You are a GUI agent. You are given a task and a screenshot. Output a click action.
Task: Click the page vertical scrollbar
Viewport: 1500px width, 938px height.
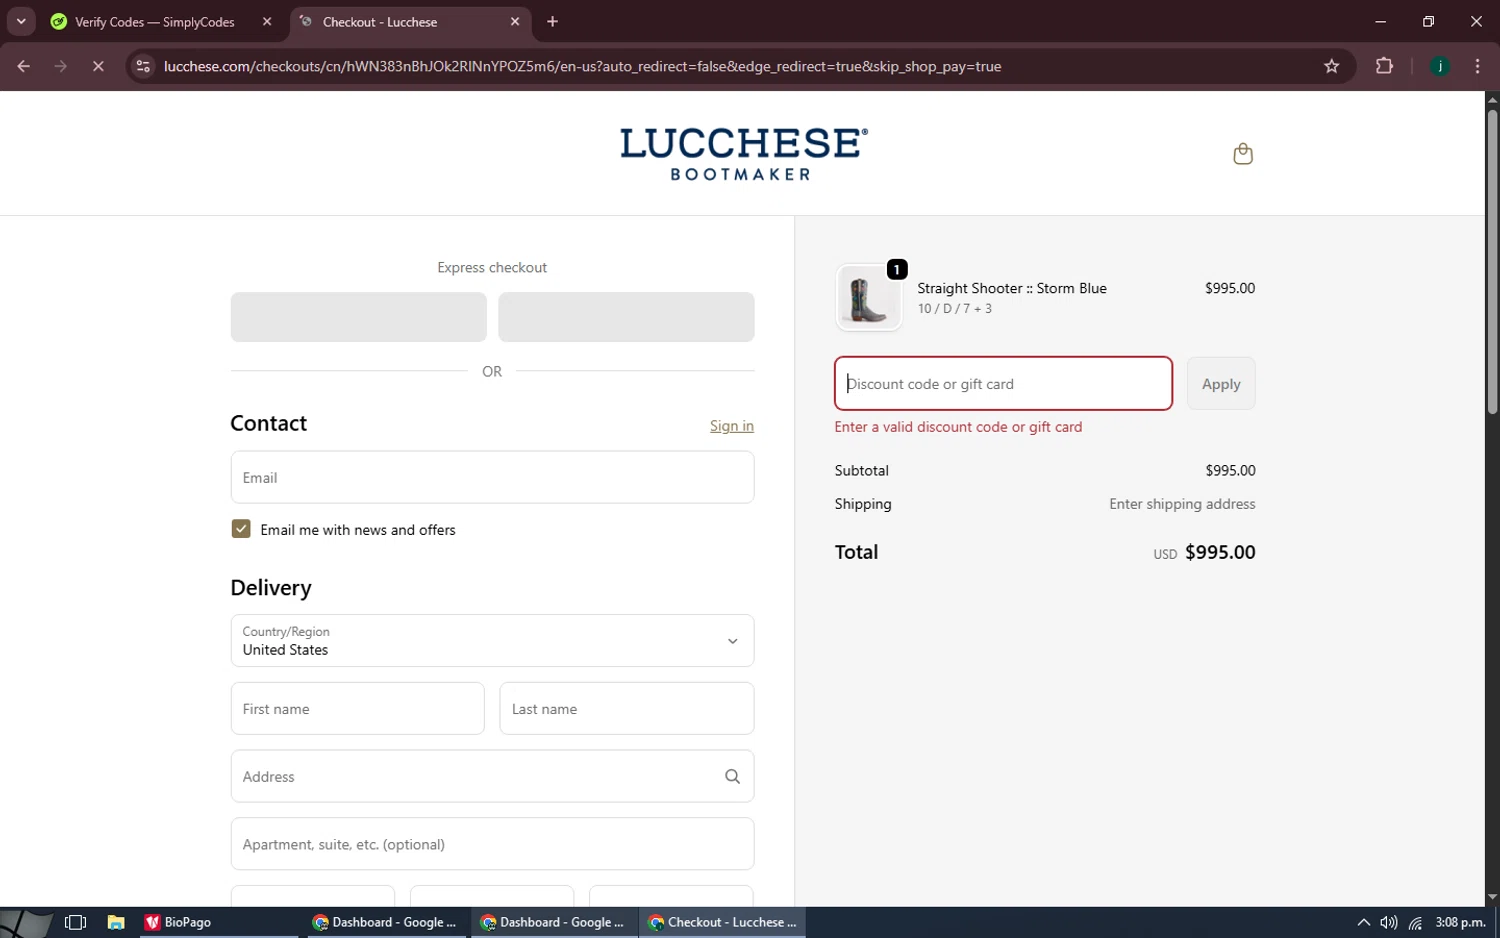[x=1492, y=263]
